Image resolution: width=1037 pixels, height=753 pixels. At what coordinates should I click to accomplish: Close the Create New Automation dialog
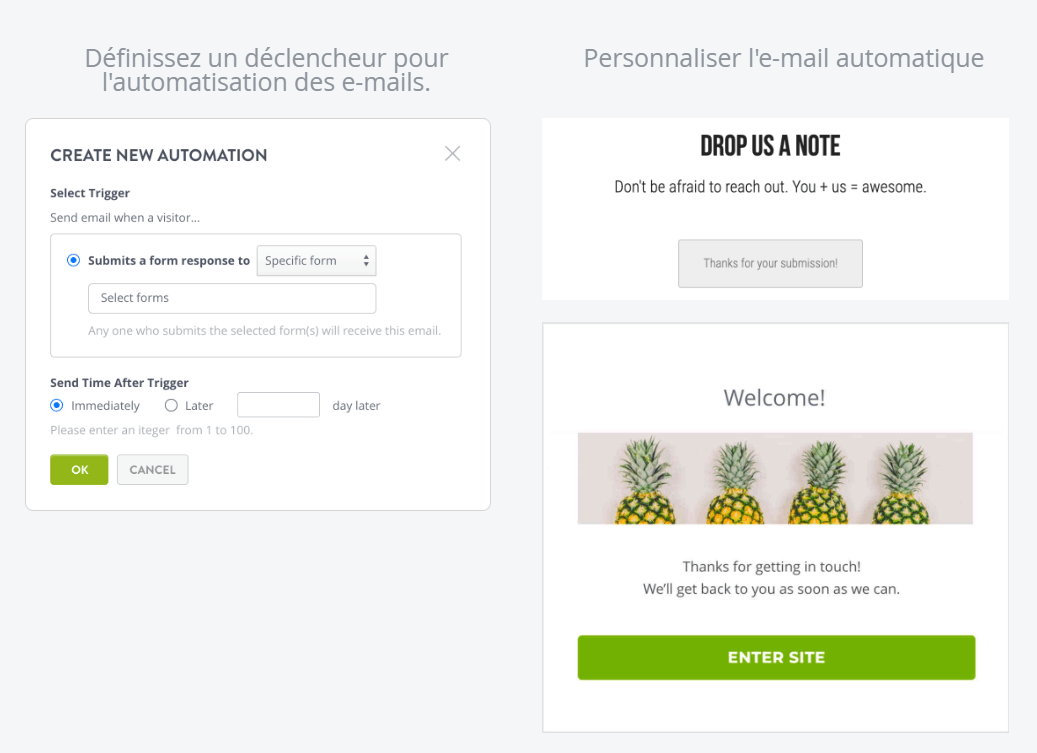[452, 153]
